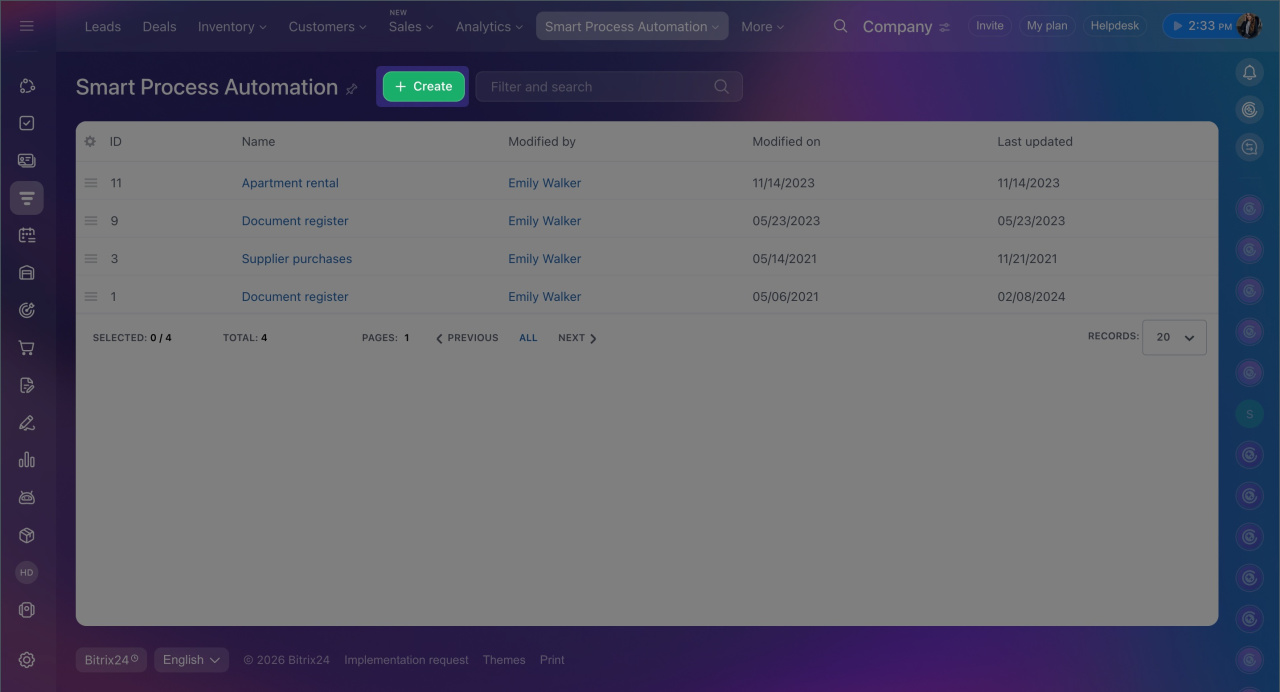The height and width of the screenshot is (692, 1280).
Task: Click the Filter and search field
Action: [x=598, y=87]
